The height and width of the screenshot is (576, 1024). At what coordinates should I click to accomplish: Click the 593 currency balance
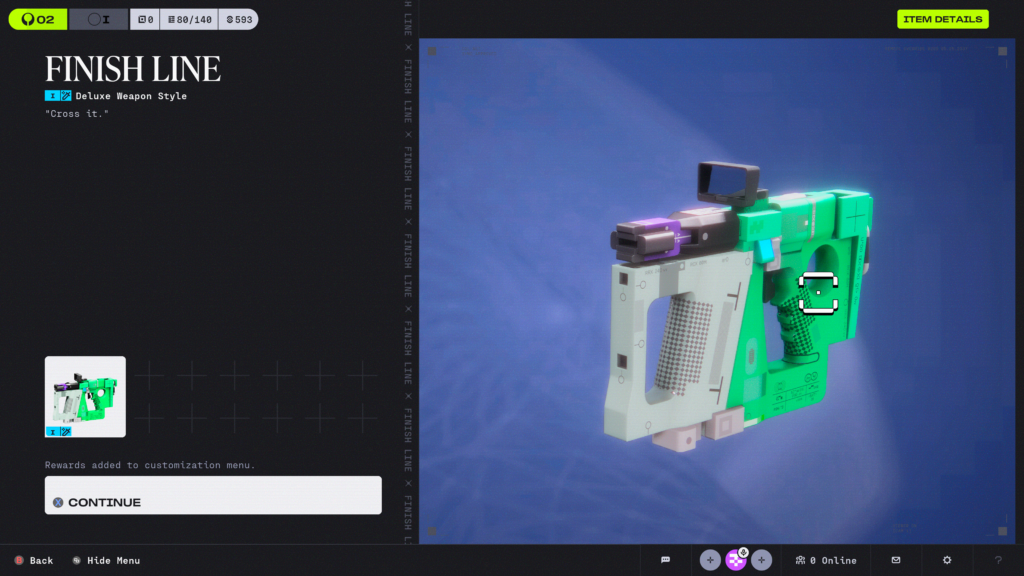click(239, 19)
